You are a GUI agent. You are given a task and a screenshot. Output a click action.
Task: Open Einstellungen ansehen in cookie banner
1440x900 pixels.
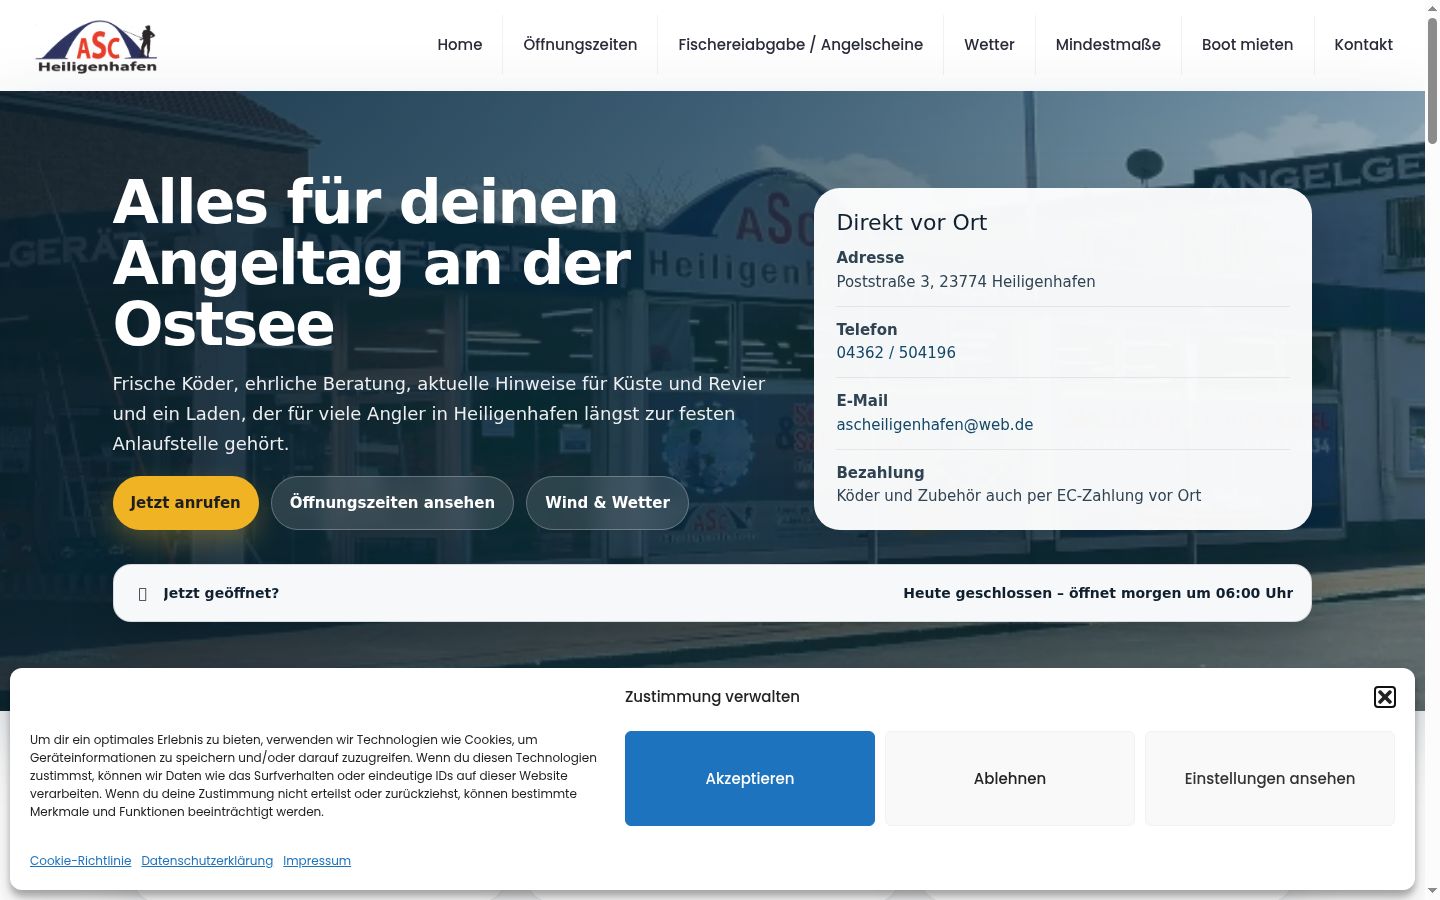pos(1270,779)
